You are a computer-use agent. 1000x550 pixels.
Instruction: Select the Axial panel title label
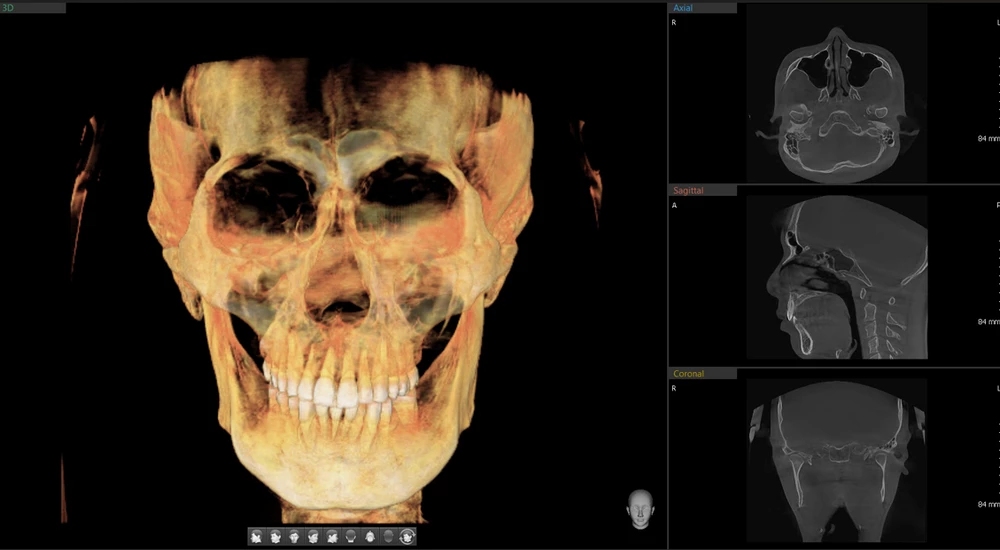[684, 8]
